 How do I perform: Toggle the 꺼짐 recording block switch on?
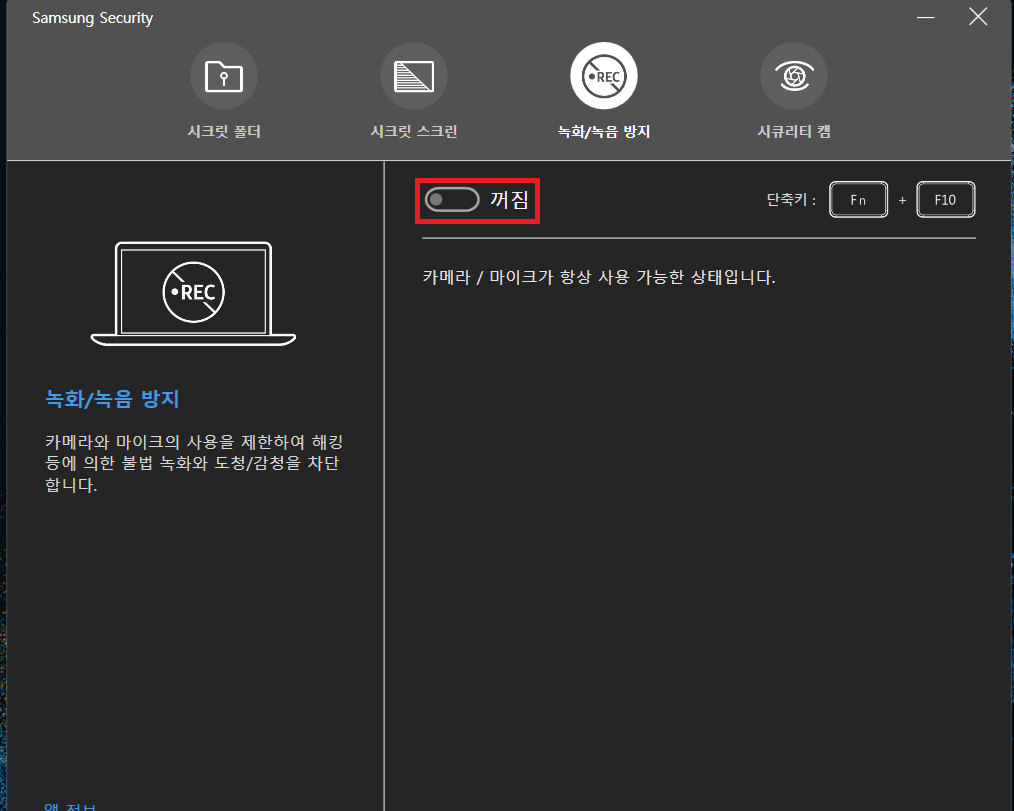pos(452,200)
